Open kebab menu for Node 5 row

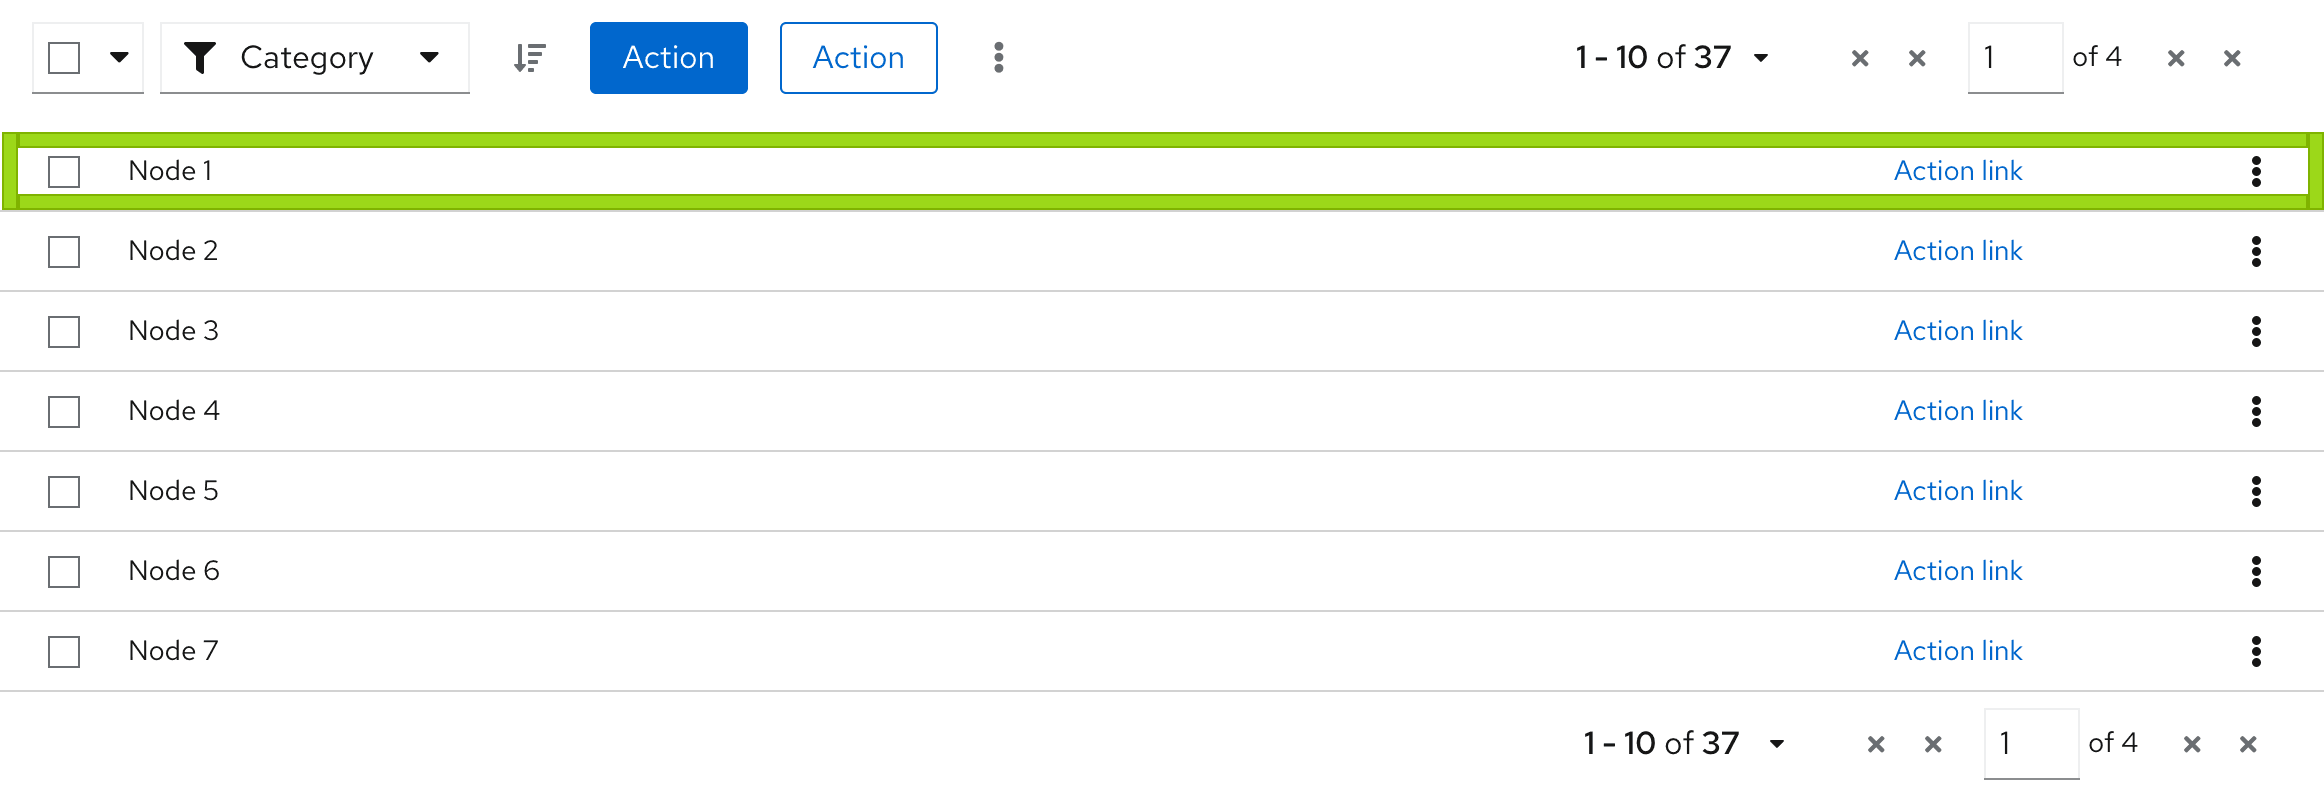pos(2256,491)
